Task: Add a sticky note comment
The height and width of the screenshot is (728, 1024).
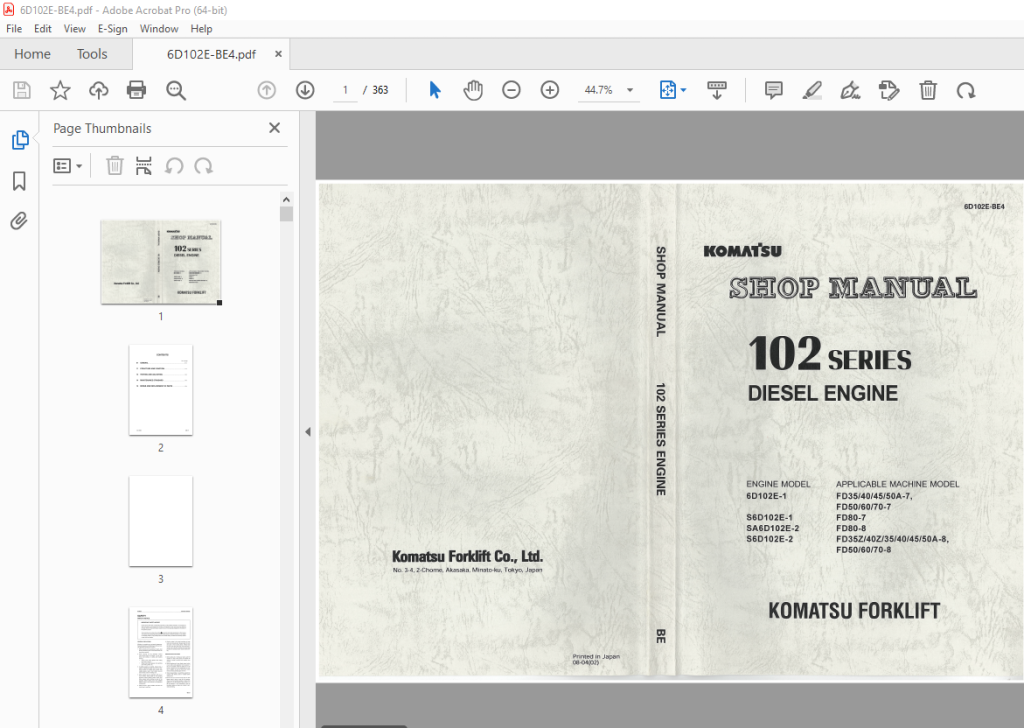Action: [773, 90]
